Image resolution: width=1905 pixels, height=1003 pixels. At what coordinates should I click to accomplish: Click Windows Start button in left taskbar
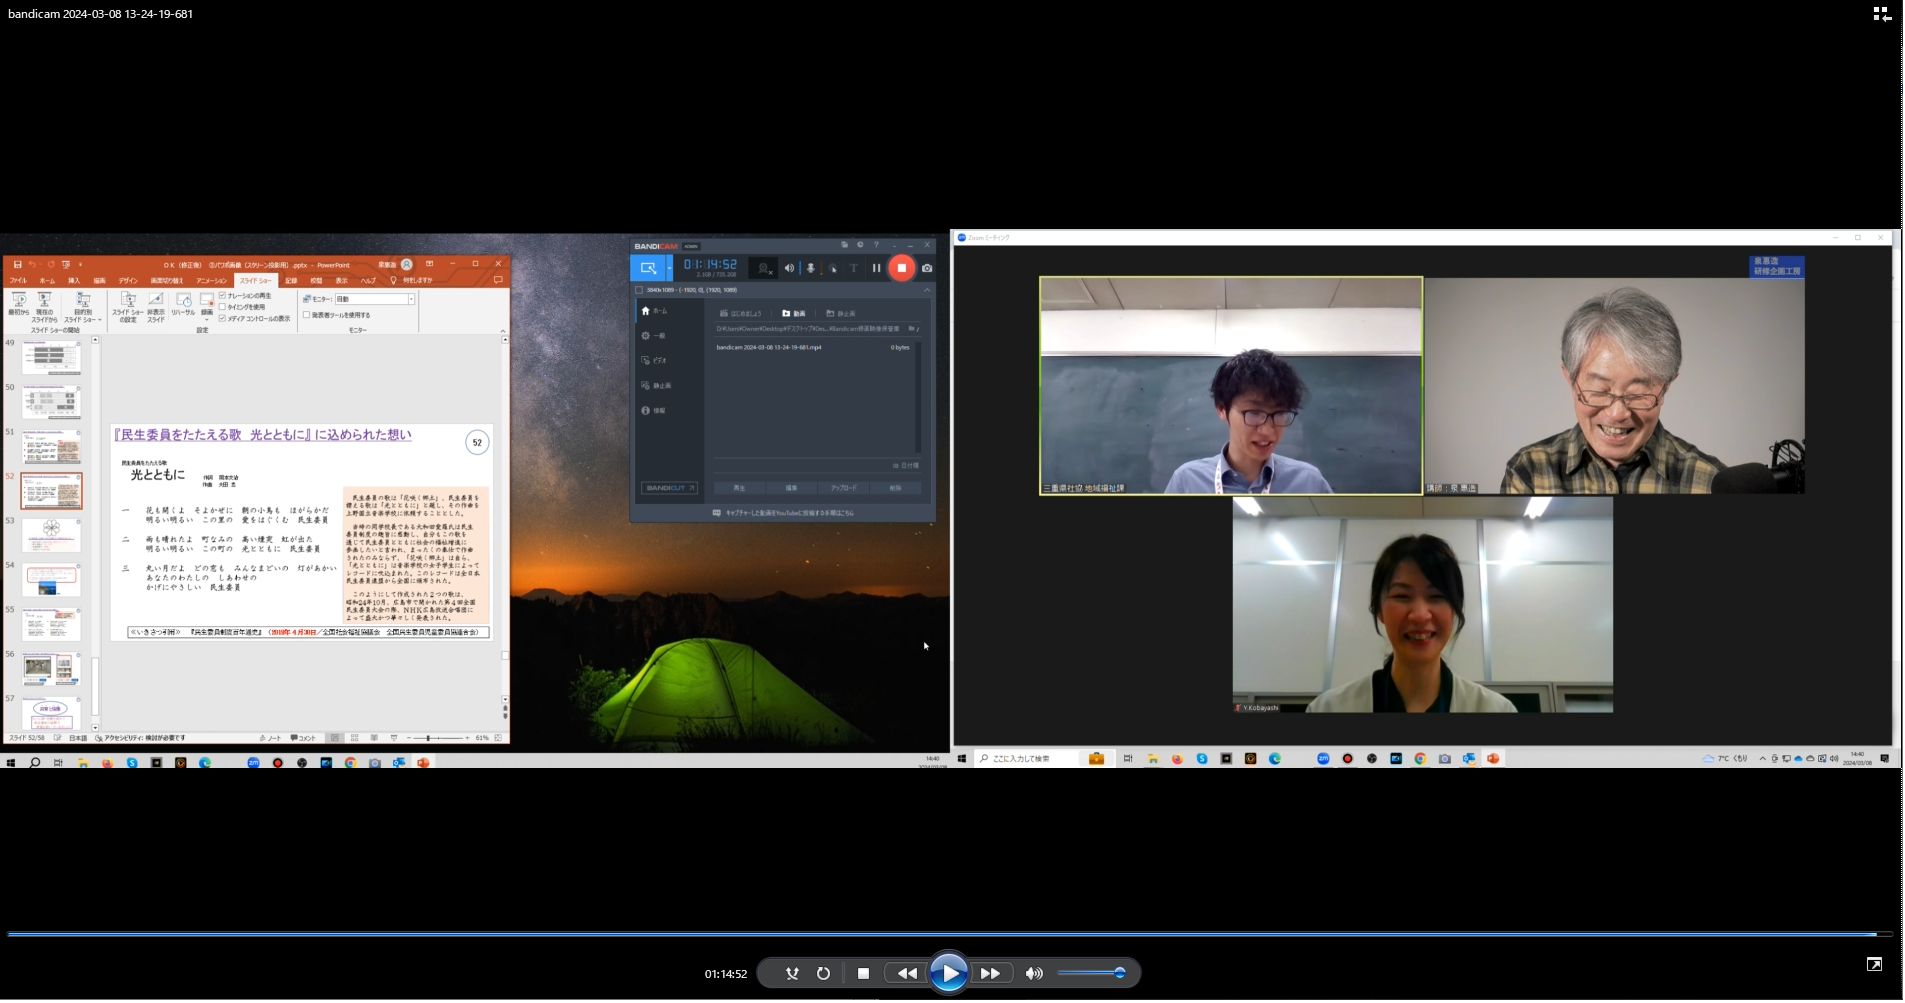pyautogui.click(x=11, y=763)
